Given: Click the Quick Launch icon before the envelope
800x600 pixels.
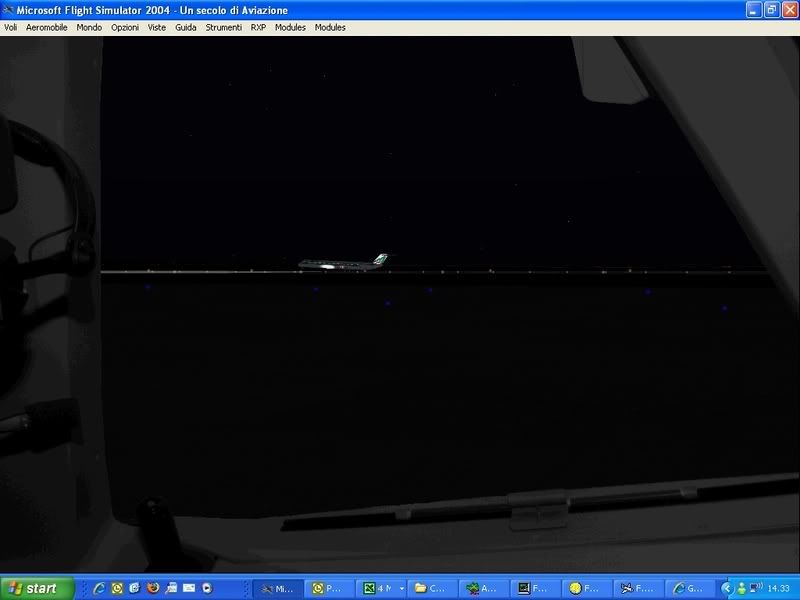Looking at the screenshot, I should pos(171,588).
